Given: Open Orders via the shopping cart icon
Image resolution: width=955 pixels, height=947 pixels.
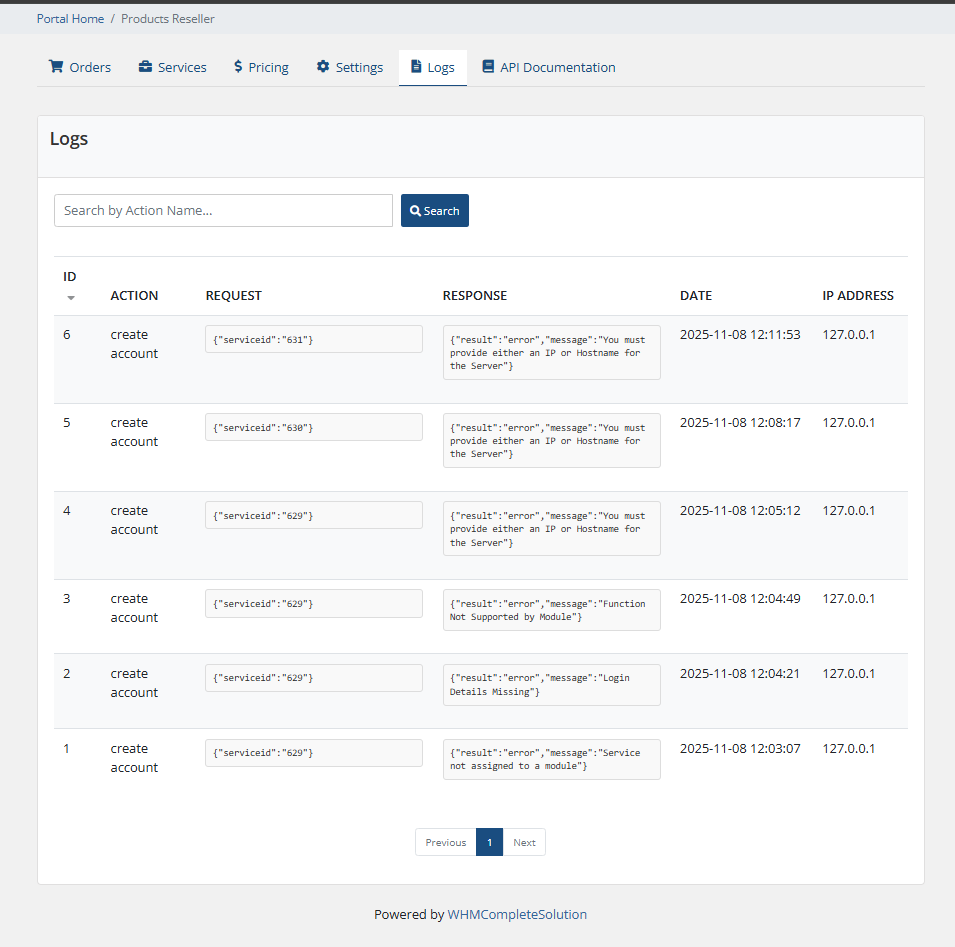Looking at the screenshot, I should coord(57,66).
